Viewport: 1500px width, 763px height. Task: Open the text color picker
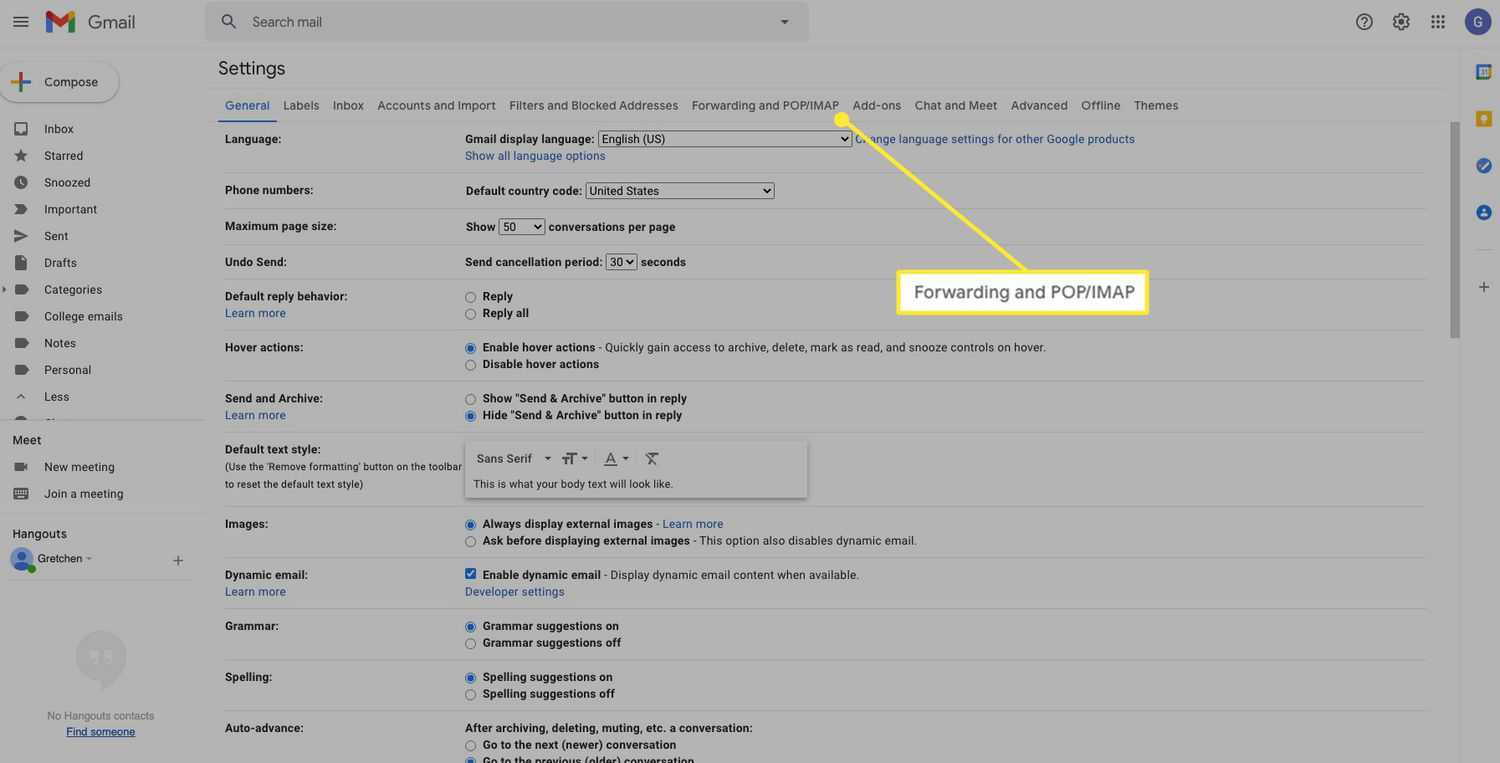(x=616, y=458)
